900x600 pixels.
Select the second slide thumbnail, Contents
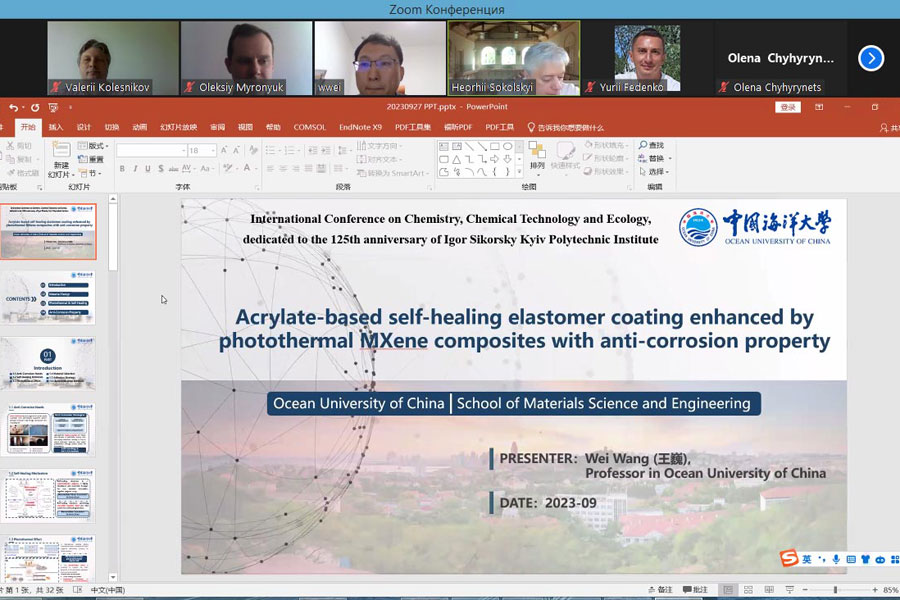point(48,297)
